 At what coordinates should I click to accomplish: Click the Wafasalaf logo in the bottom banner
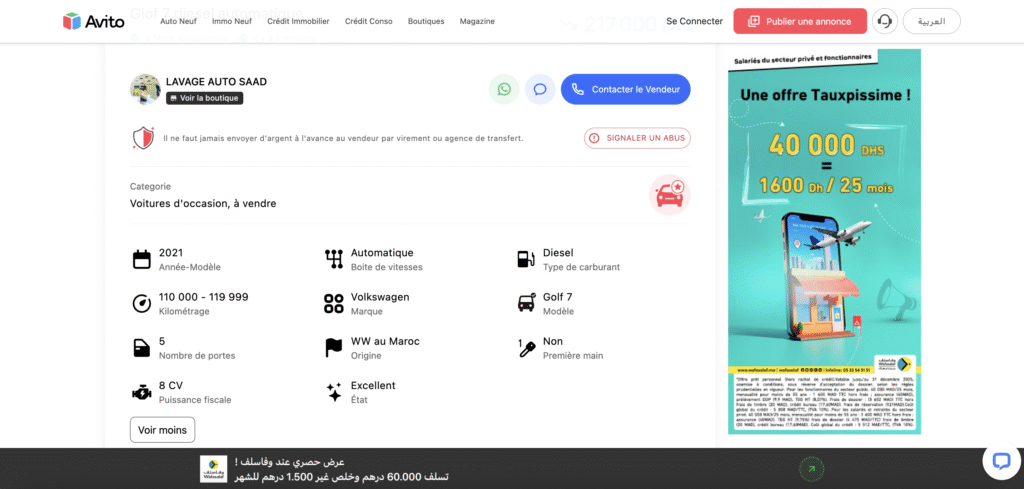[x=214, y=469]
